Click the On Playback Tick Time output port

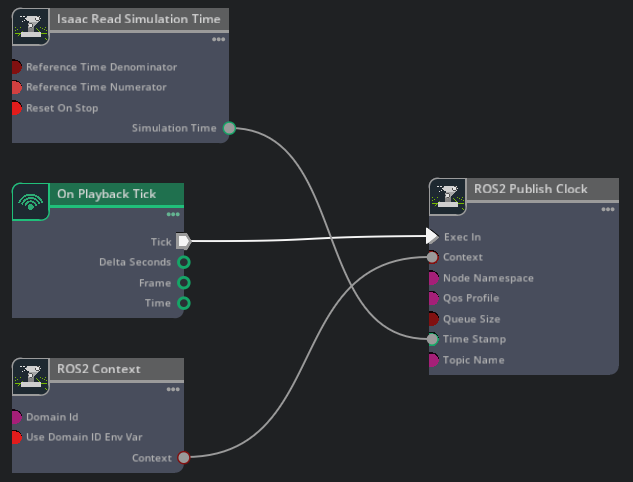pos(184,303)
